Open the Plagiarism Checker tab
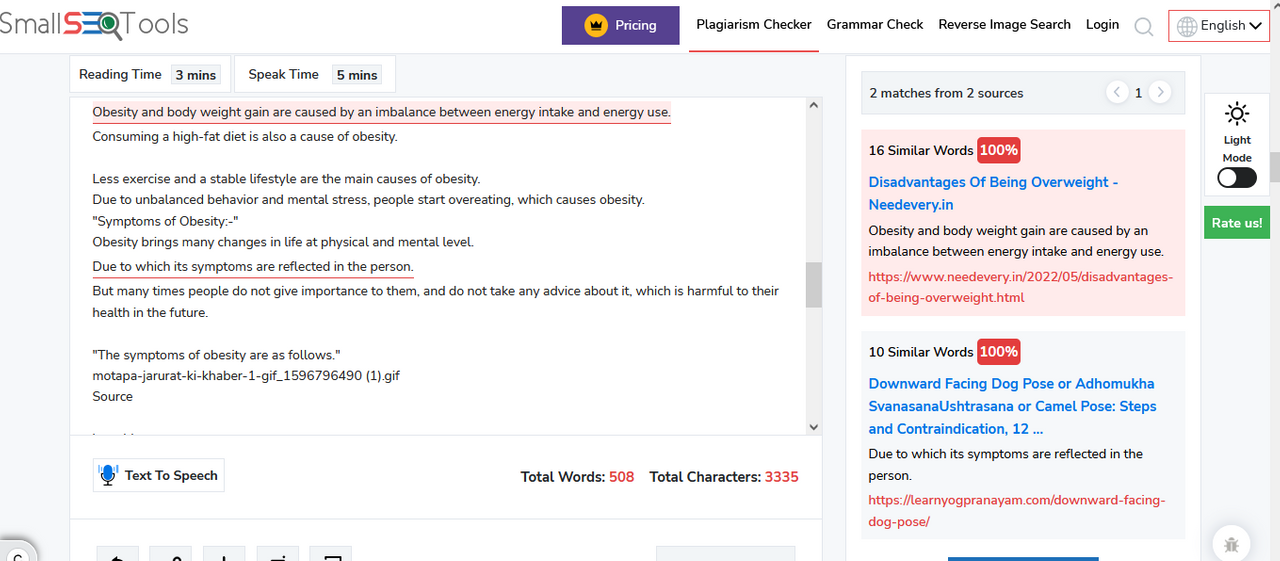Image resolution: width=1280 pixels, height=561 pixels. pyautogui.click(x=754, y=25)
